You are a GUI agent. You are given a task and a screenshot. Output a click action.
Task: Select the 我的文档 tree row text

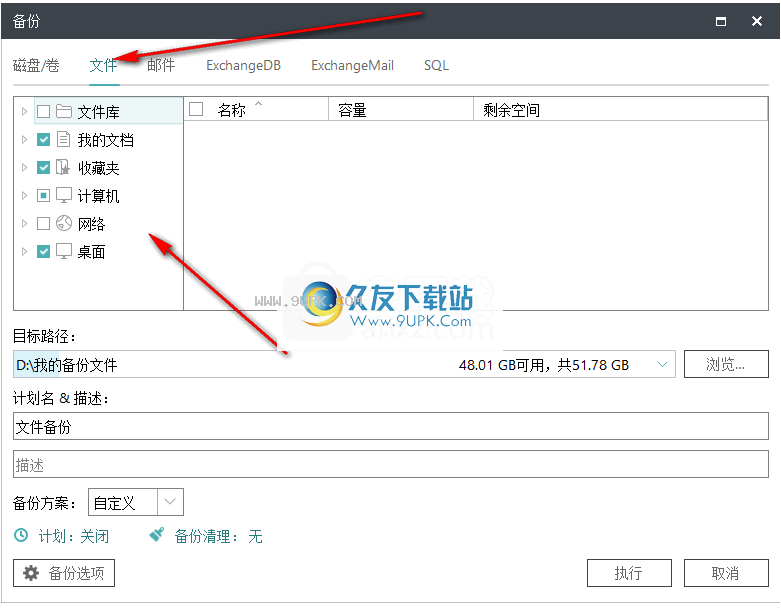(x=106, y=140)
